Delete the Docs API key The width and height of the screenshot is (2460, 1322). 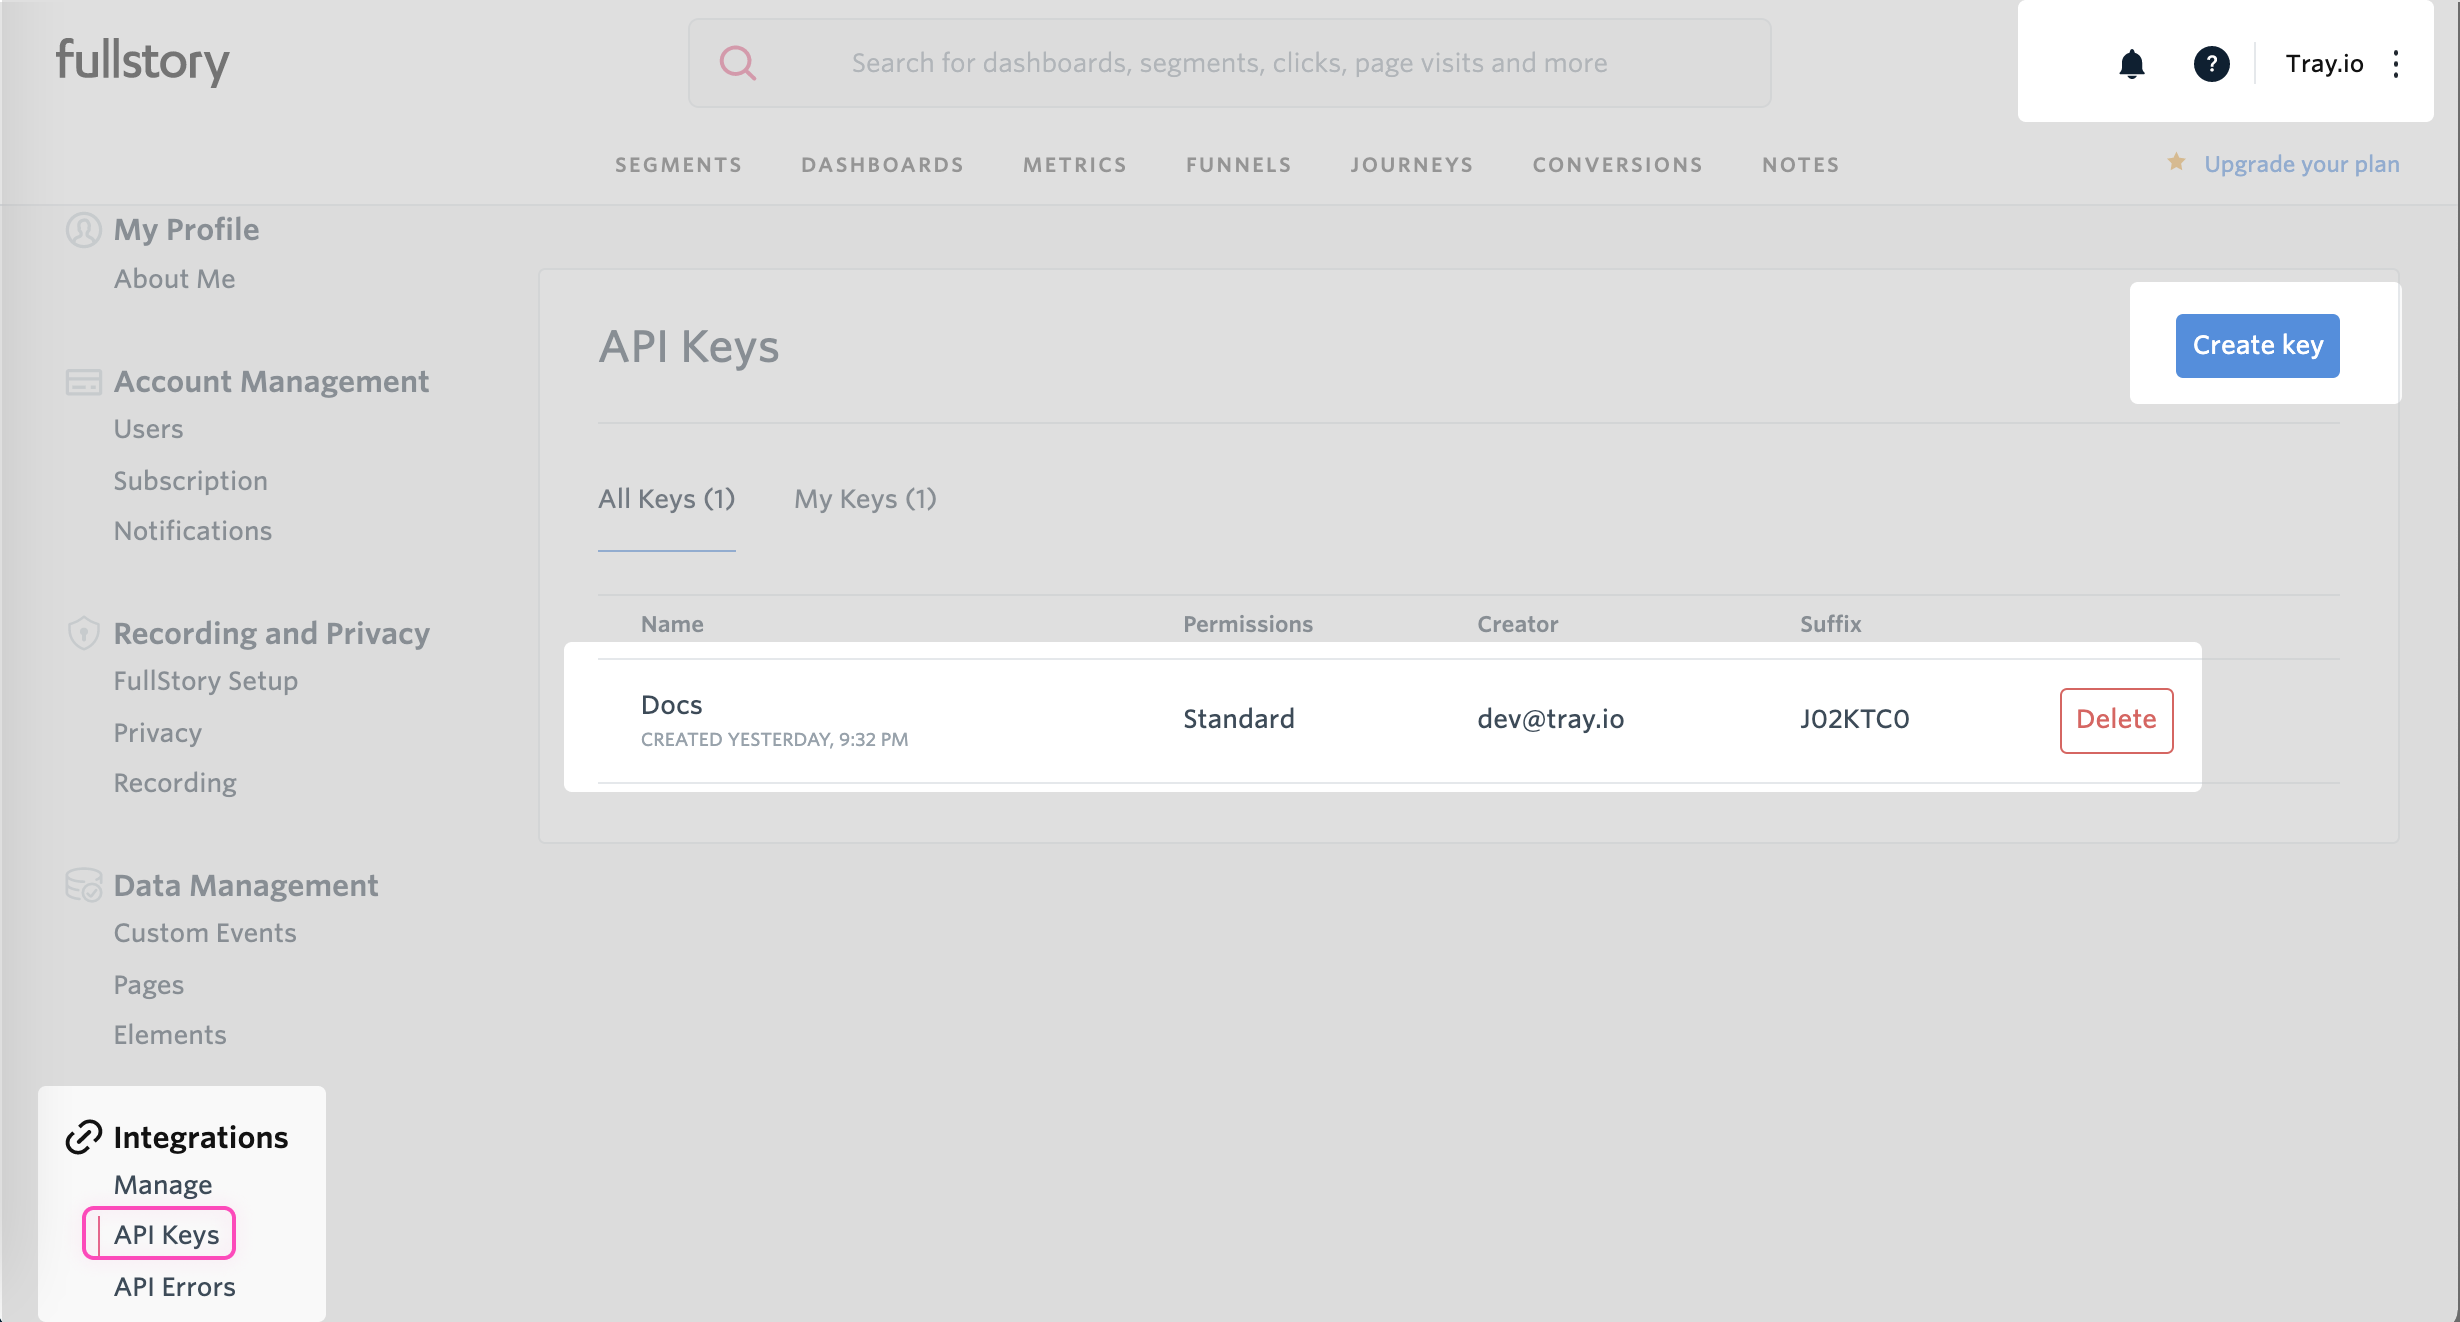[2116, 719]
